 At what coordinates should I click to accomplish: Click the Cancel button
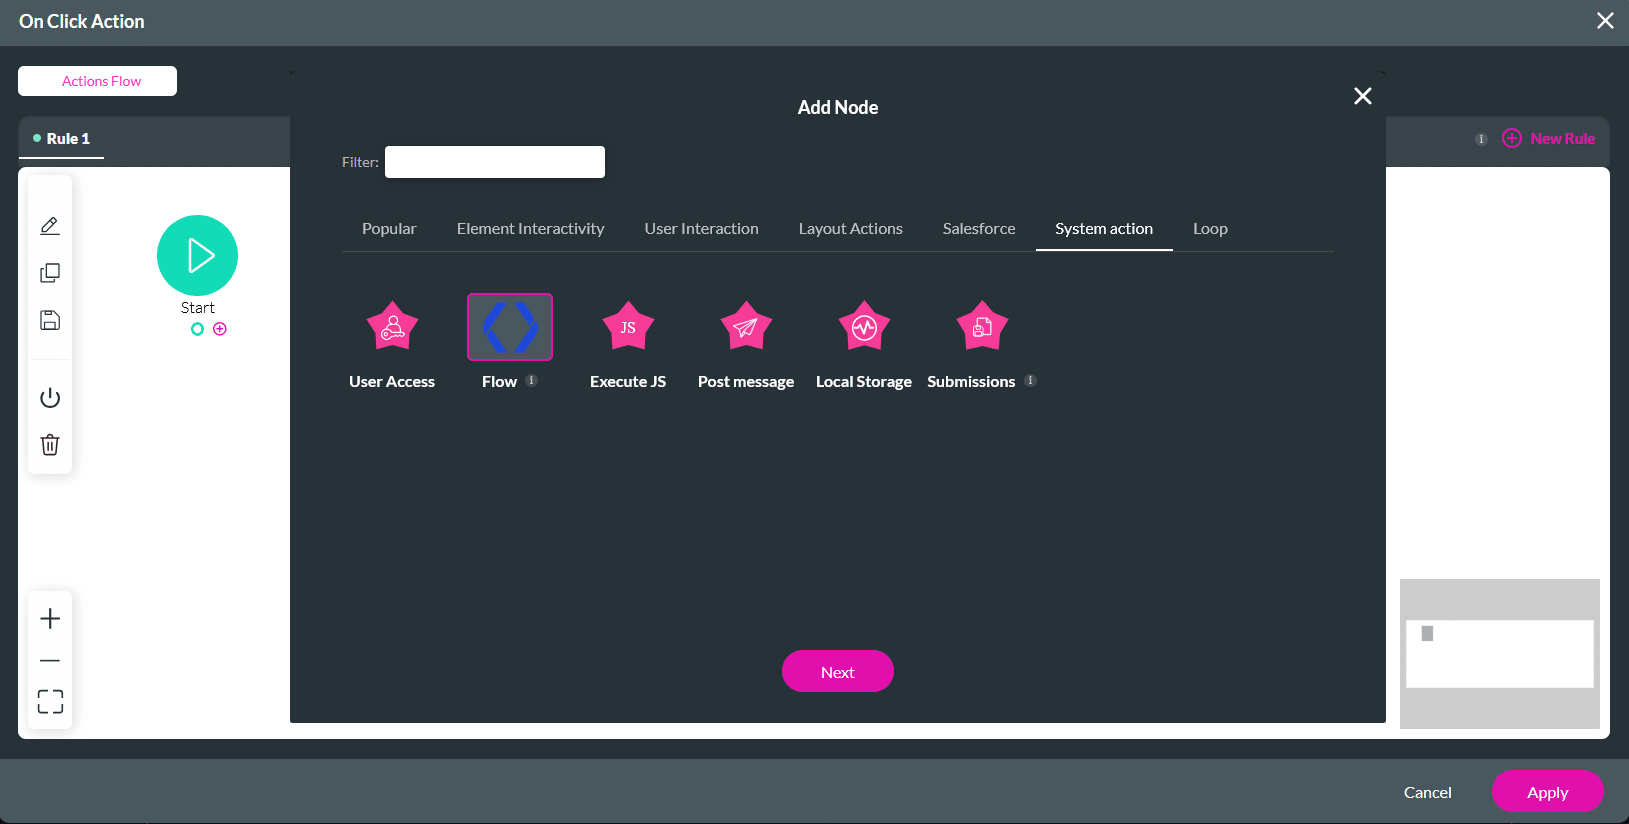tap(1428, 792)
